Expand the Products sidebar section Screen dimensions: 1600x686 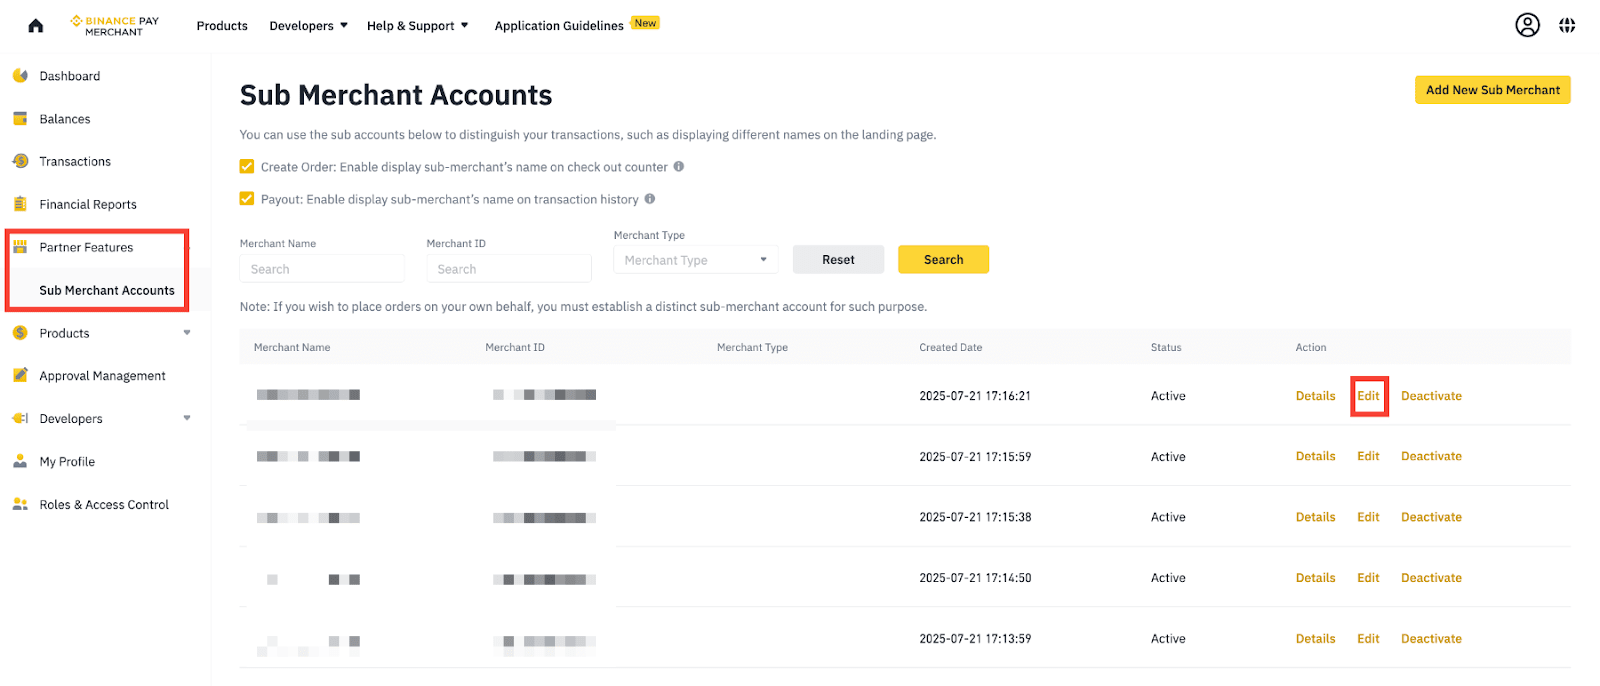pyautogui.click(x=187, y=333)
